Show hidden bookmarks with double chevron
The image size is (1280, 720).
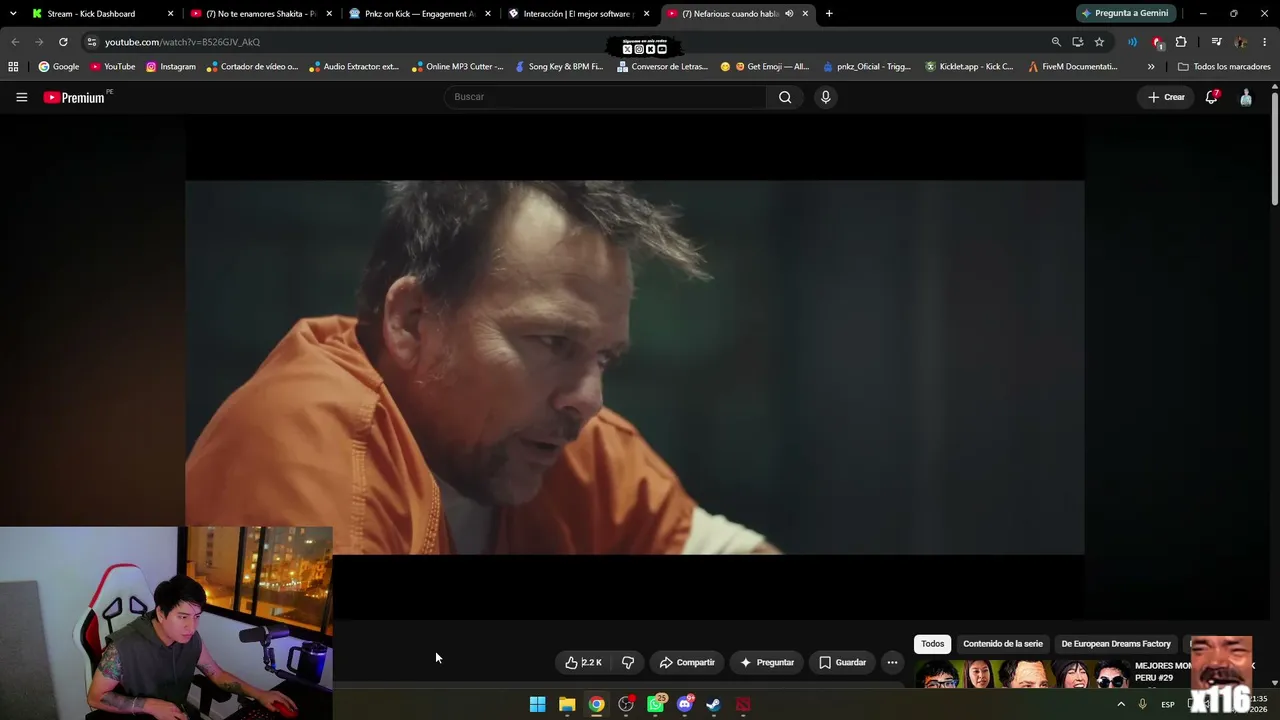[x=1151, y=67]
